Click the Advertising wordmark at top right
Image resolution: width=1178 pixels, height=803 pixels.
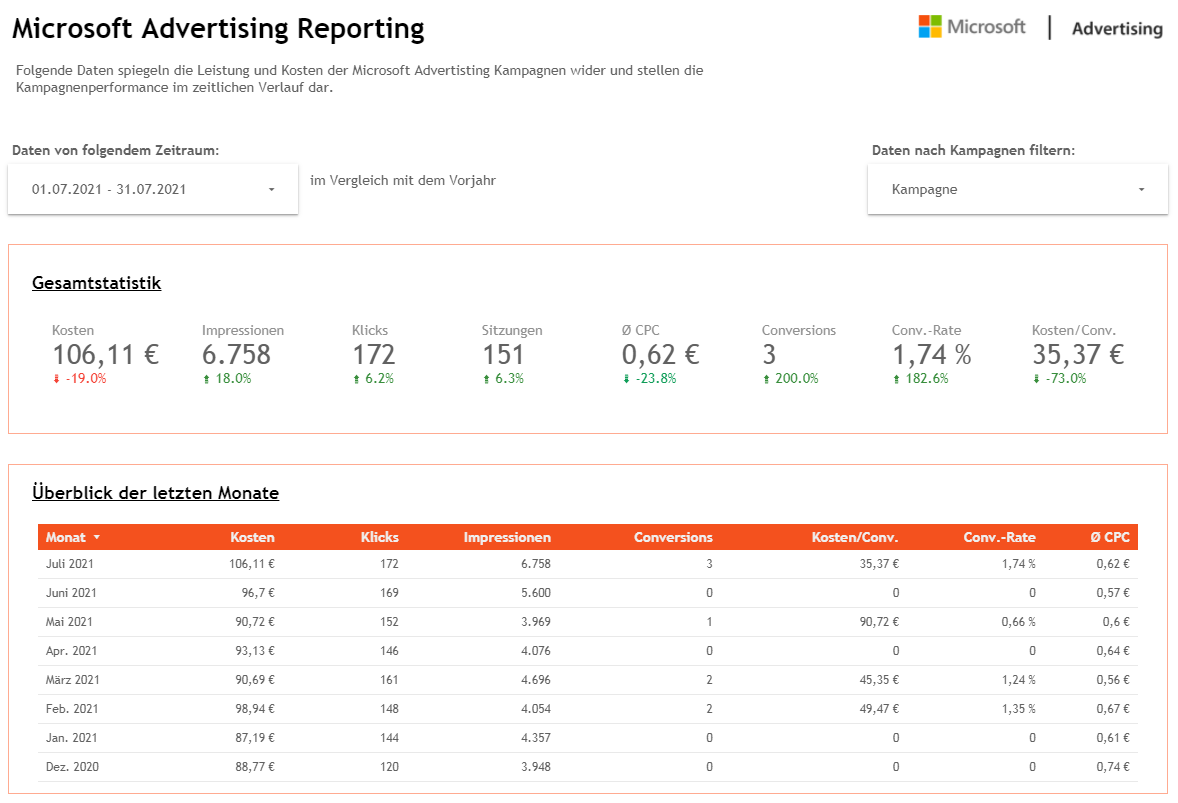1117,29
